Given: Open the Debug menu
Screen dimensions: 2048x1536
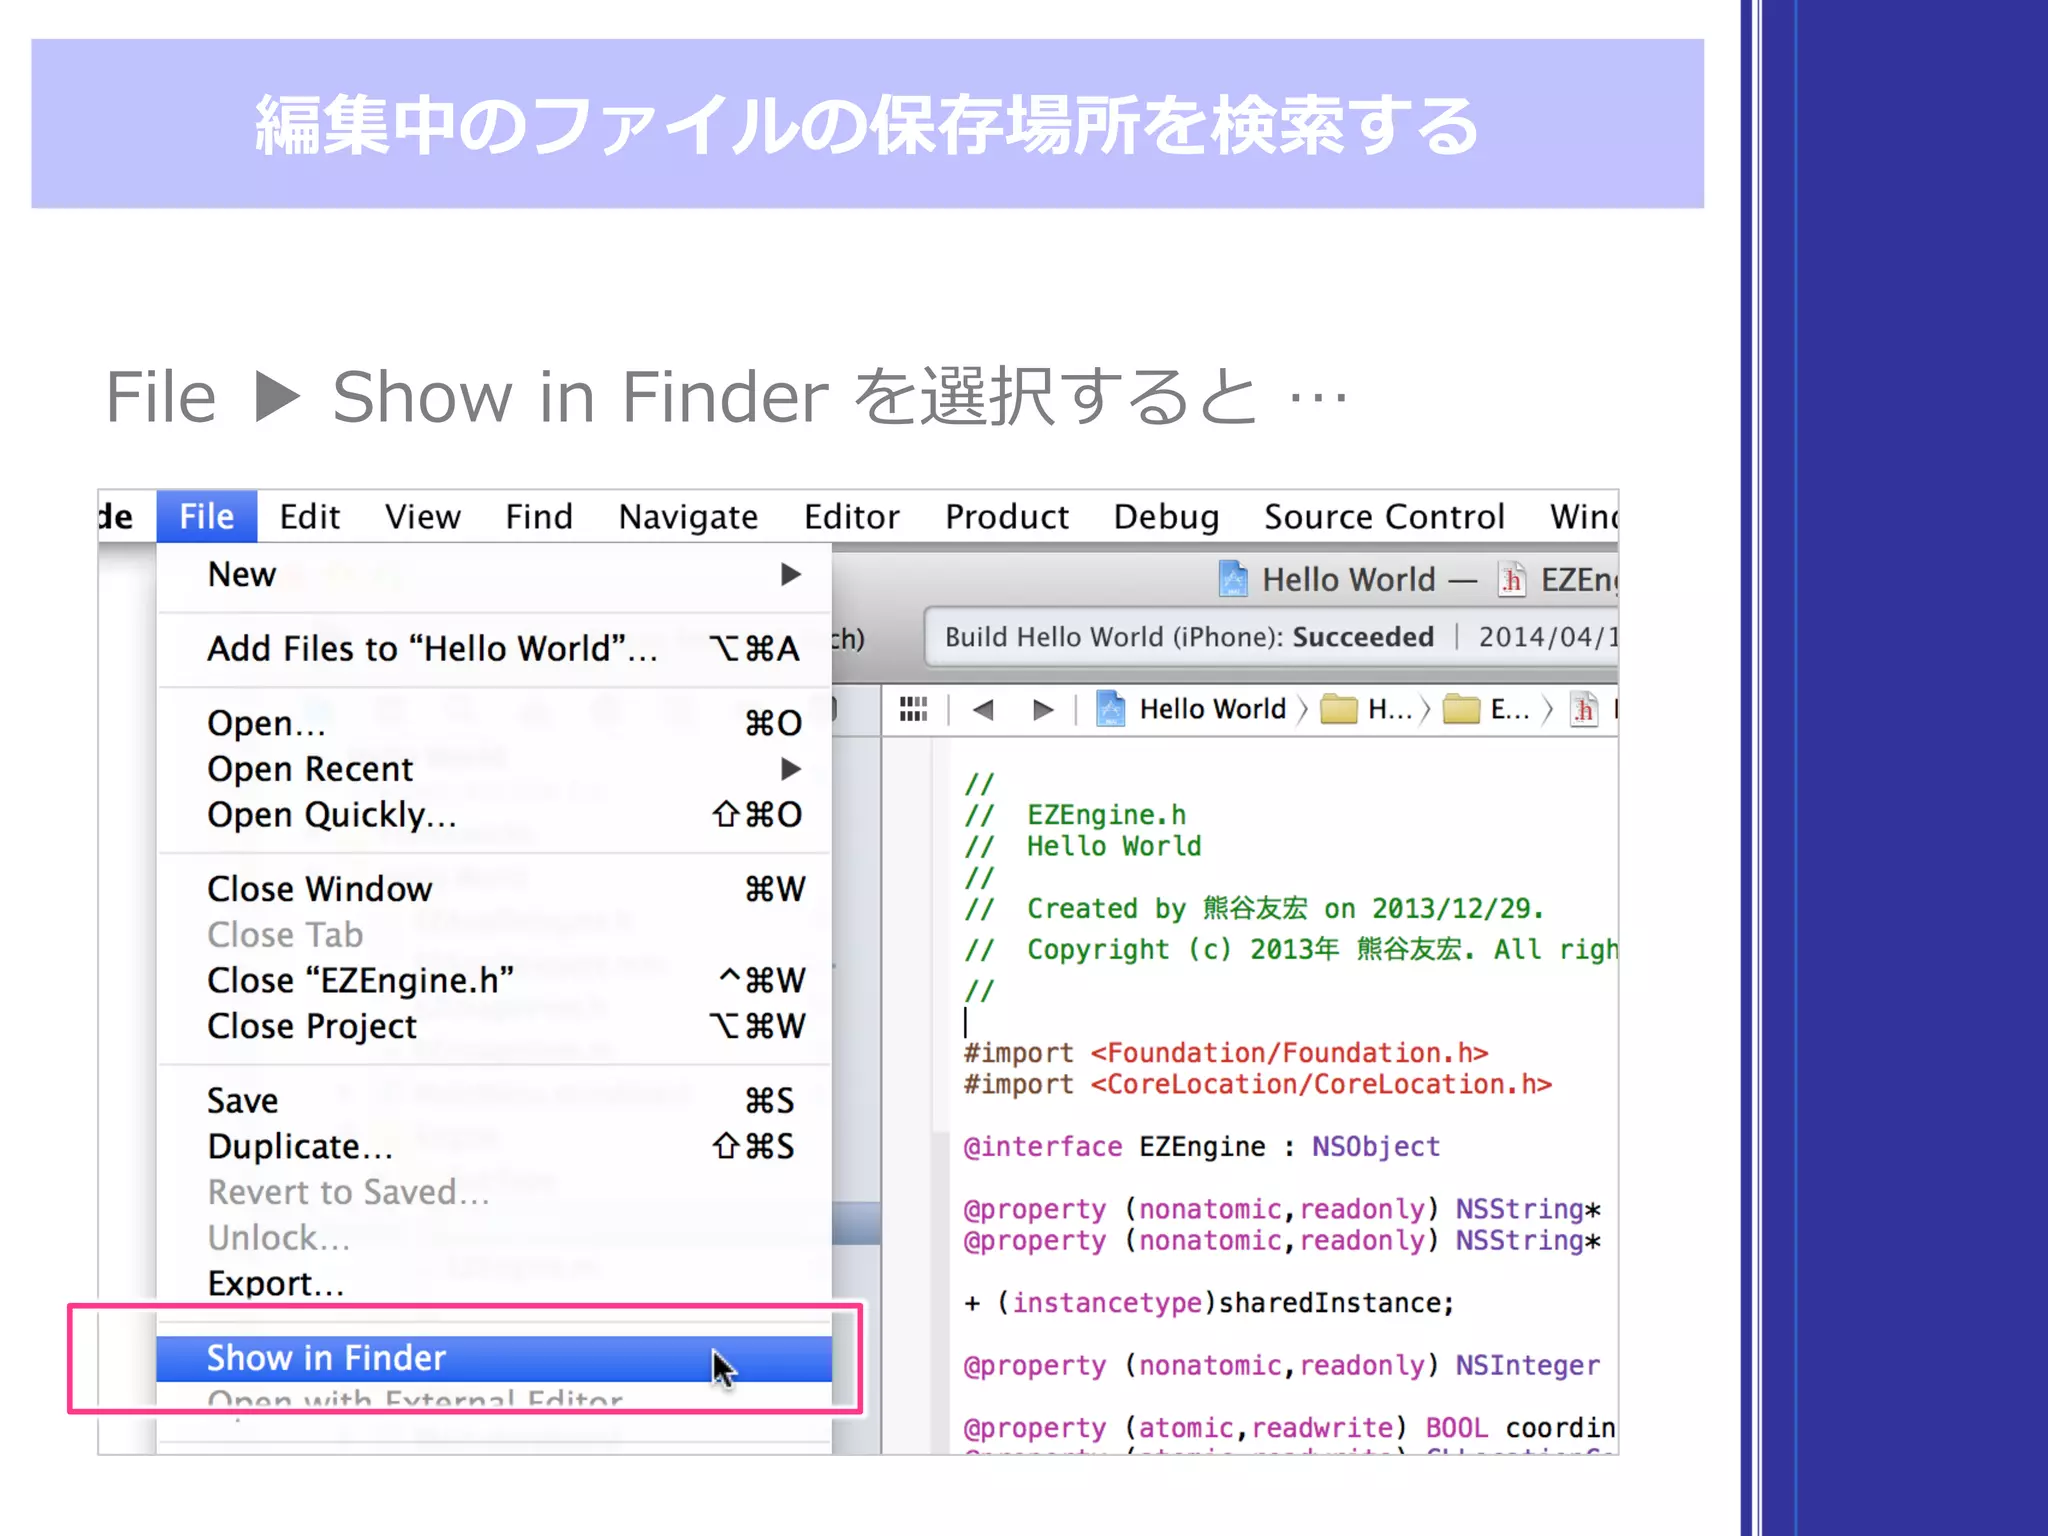Looking at the screenshot, I should click(x=1166, y=517).
